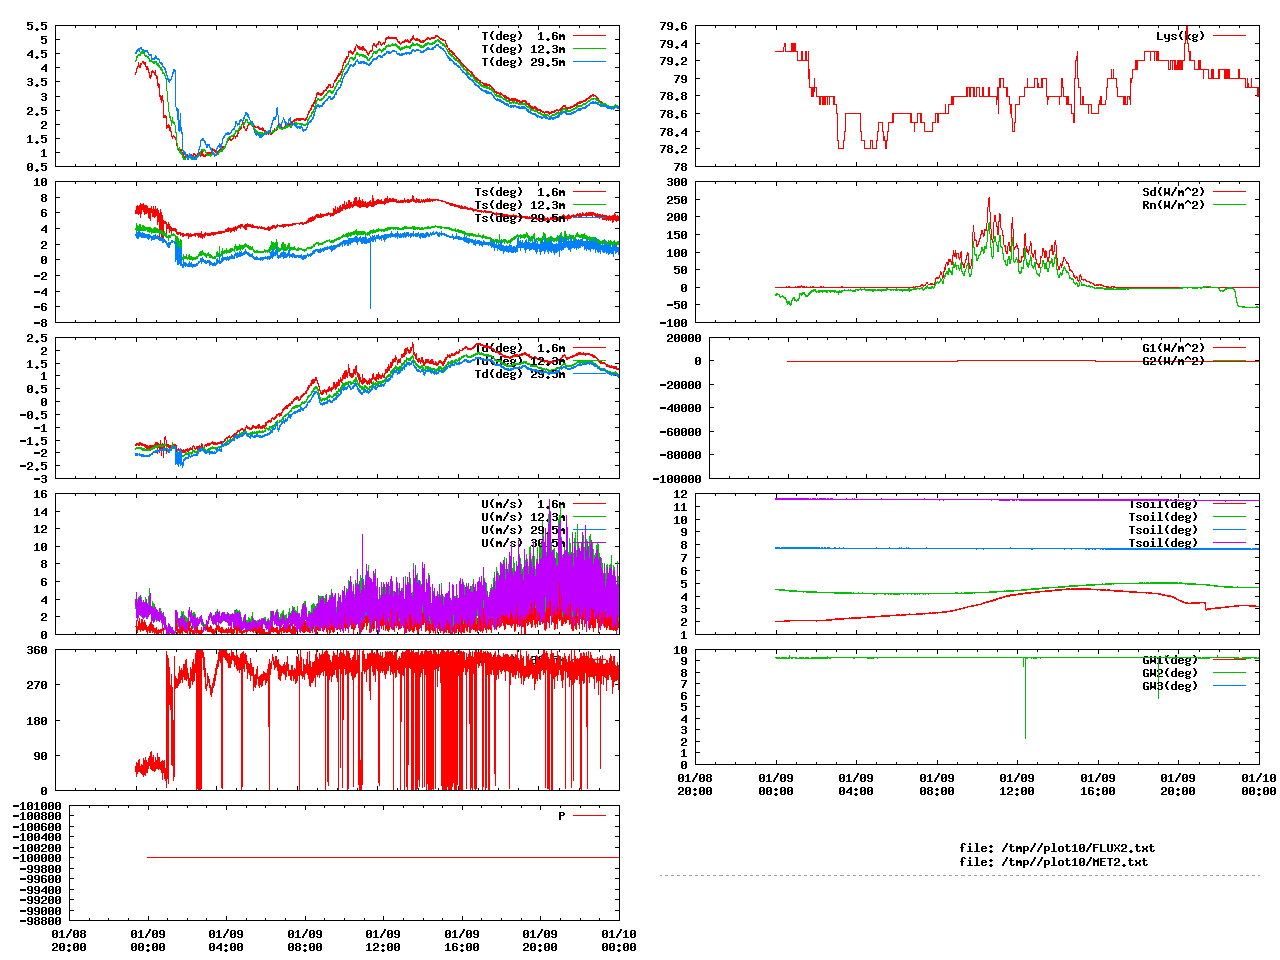Click "01/10 00:00" label below the GW plot

[x=1258, y=785]
